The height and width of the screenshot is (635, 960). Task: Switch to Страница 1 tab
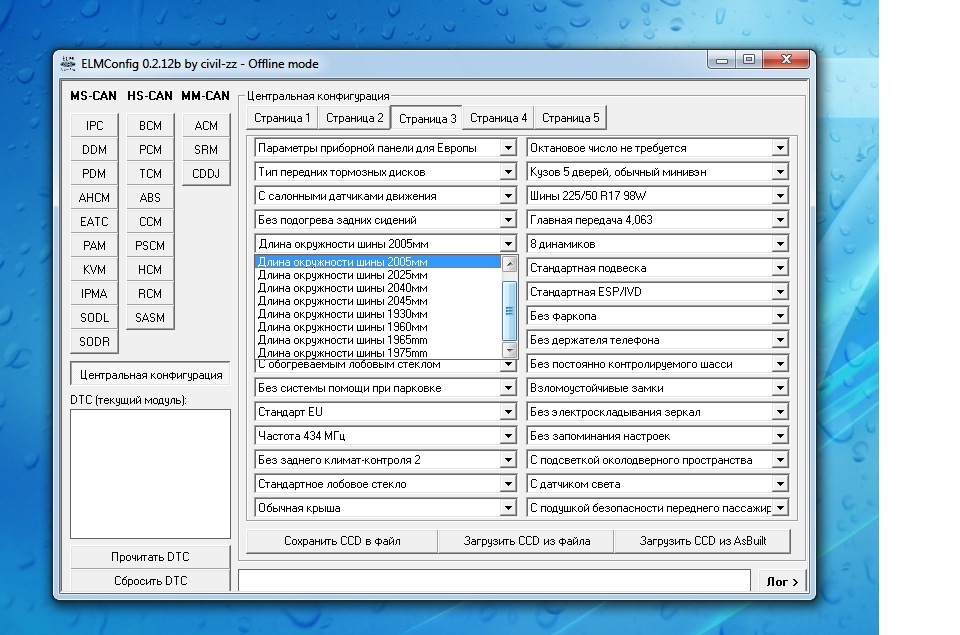click(282, 118)
